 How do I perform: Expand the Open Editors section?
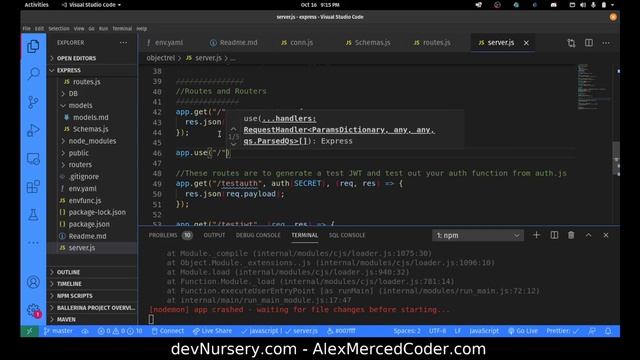(92, 58)
